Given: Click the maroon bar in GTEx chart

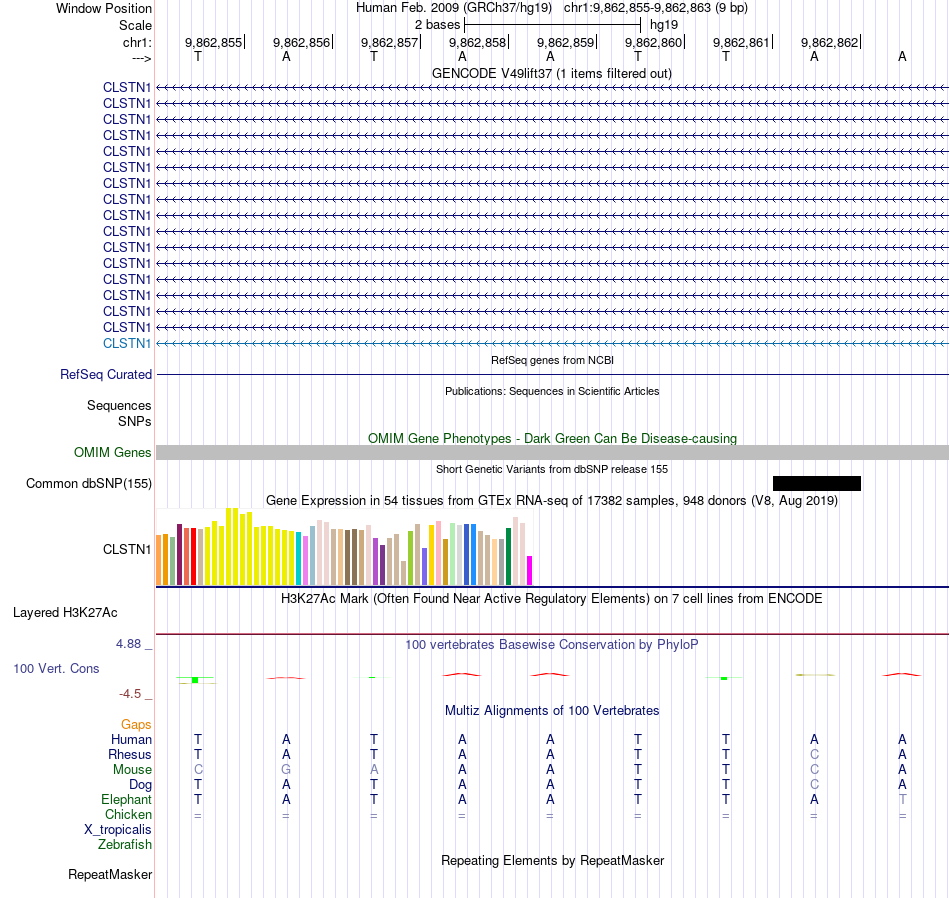Looking at the screenshot, I should tap(179, 554).
